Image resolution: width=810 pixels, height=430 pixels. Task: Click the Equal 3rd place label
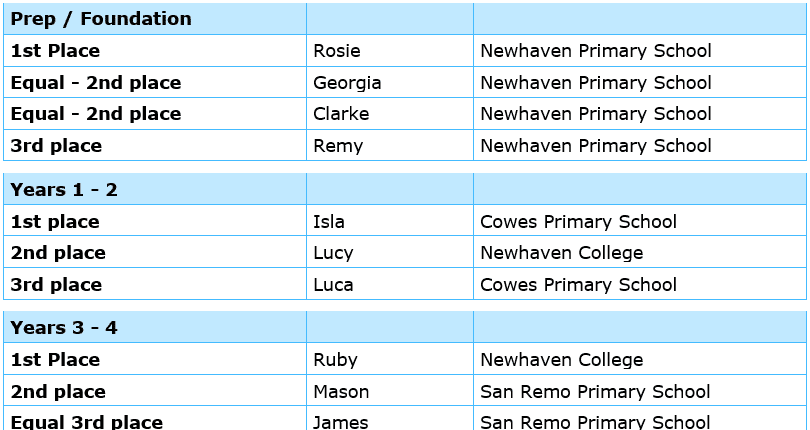[86, 422]
